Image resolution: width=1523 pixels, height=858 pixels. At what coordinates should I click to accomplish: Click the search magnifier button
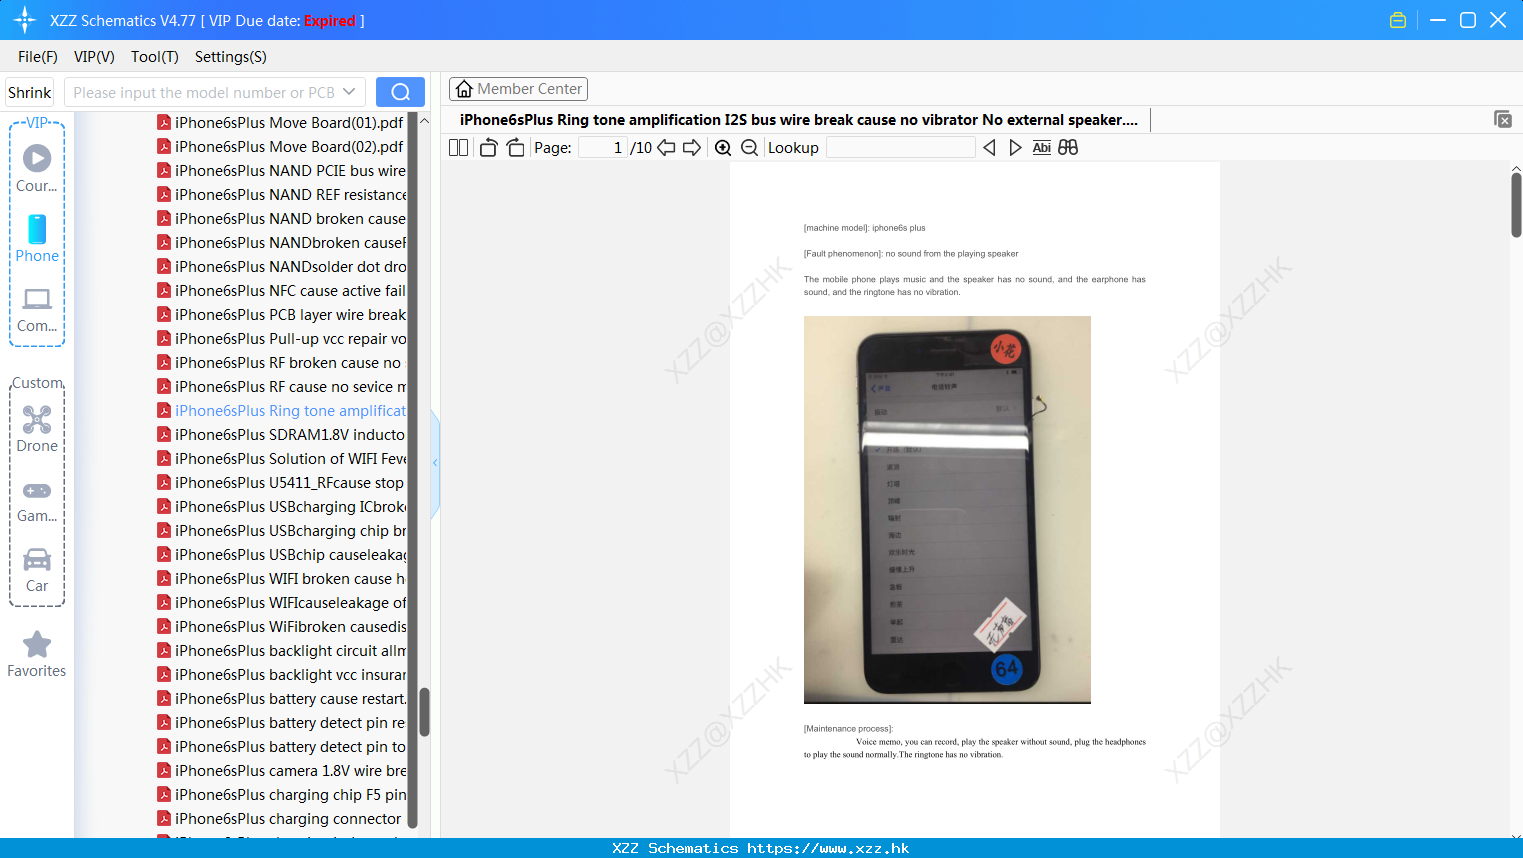400,92
